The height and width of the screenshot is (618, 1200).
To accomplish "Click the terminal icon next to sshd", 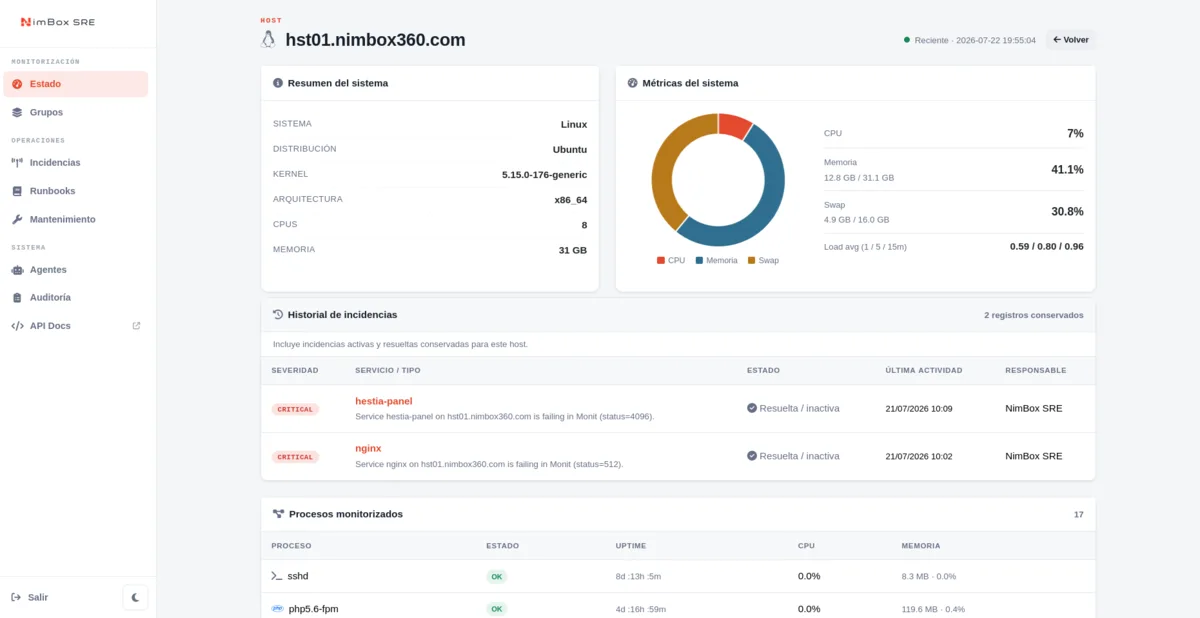I will (x=277, y=576).
